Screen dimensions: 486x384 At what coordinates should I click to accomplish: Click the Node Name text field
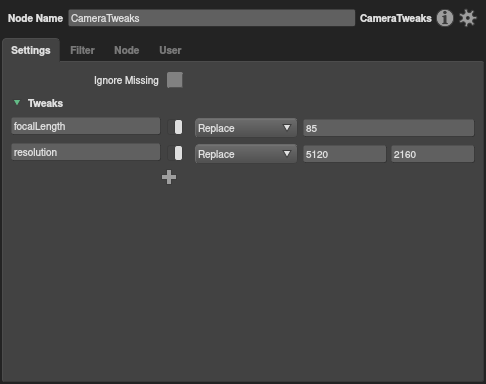coord(212,18)
